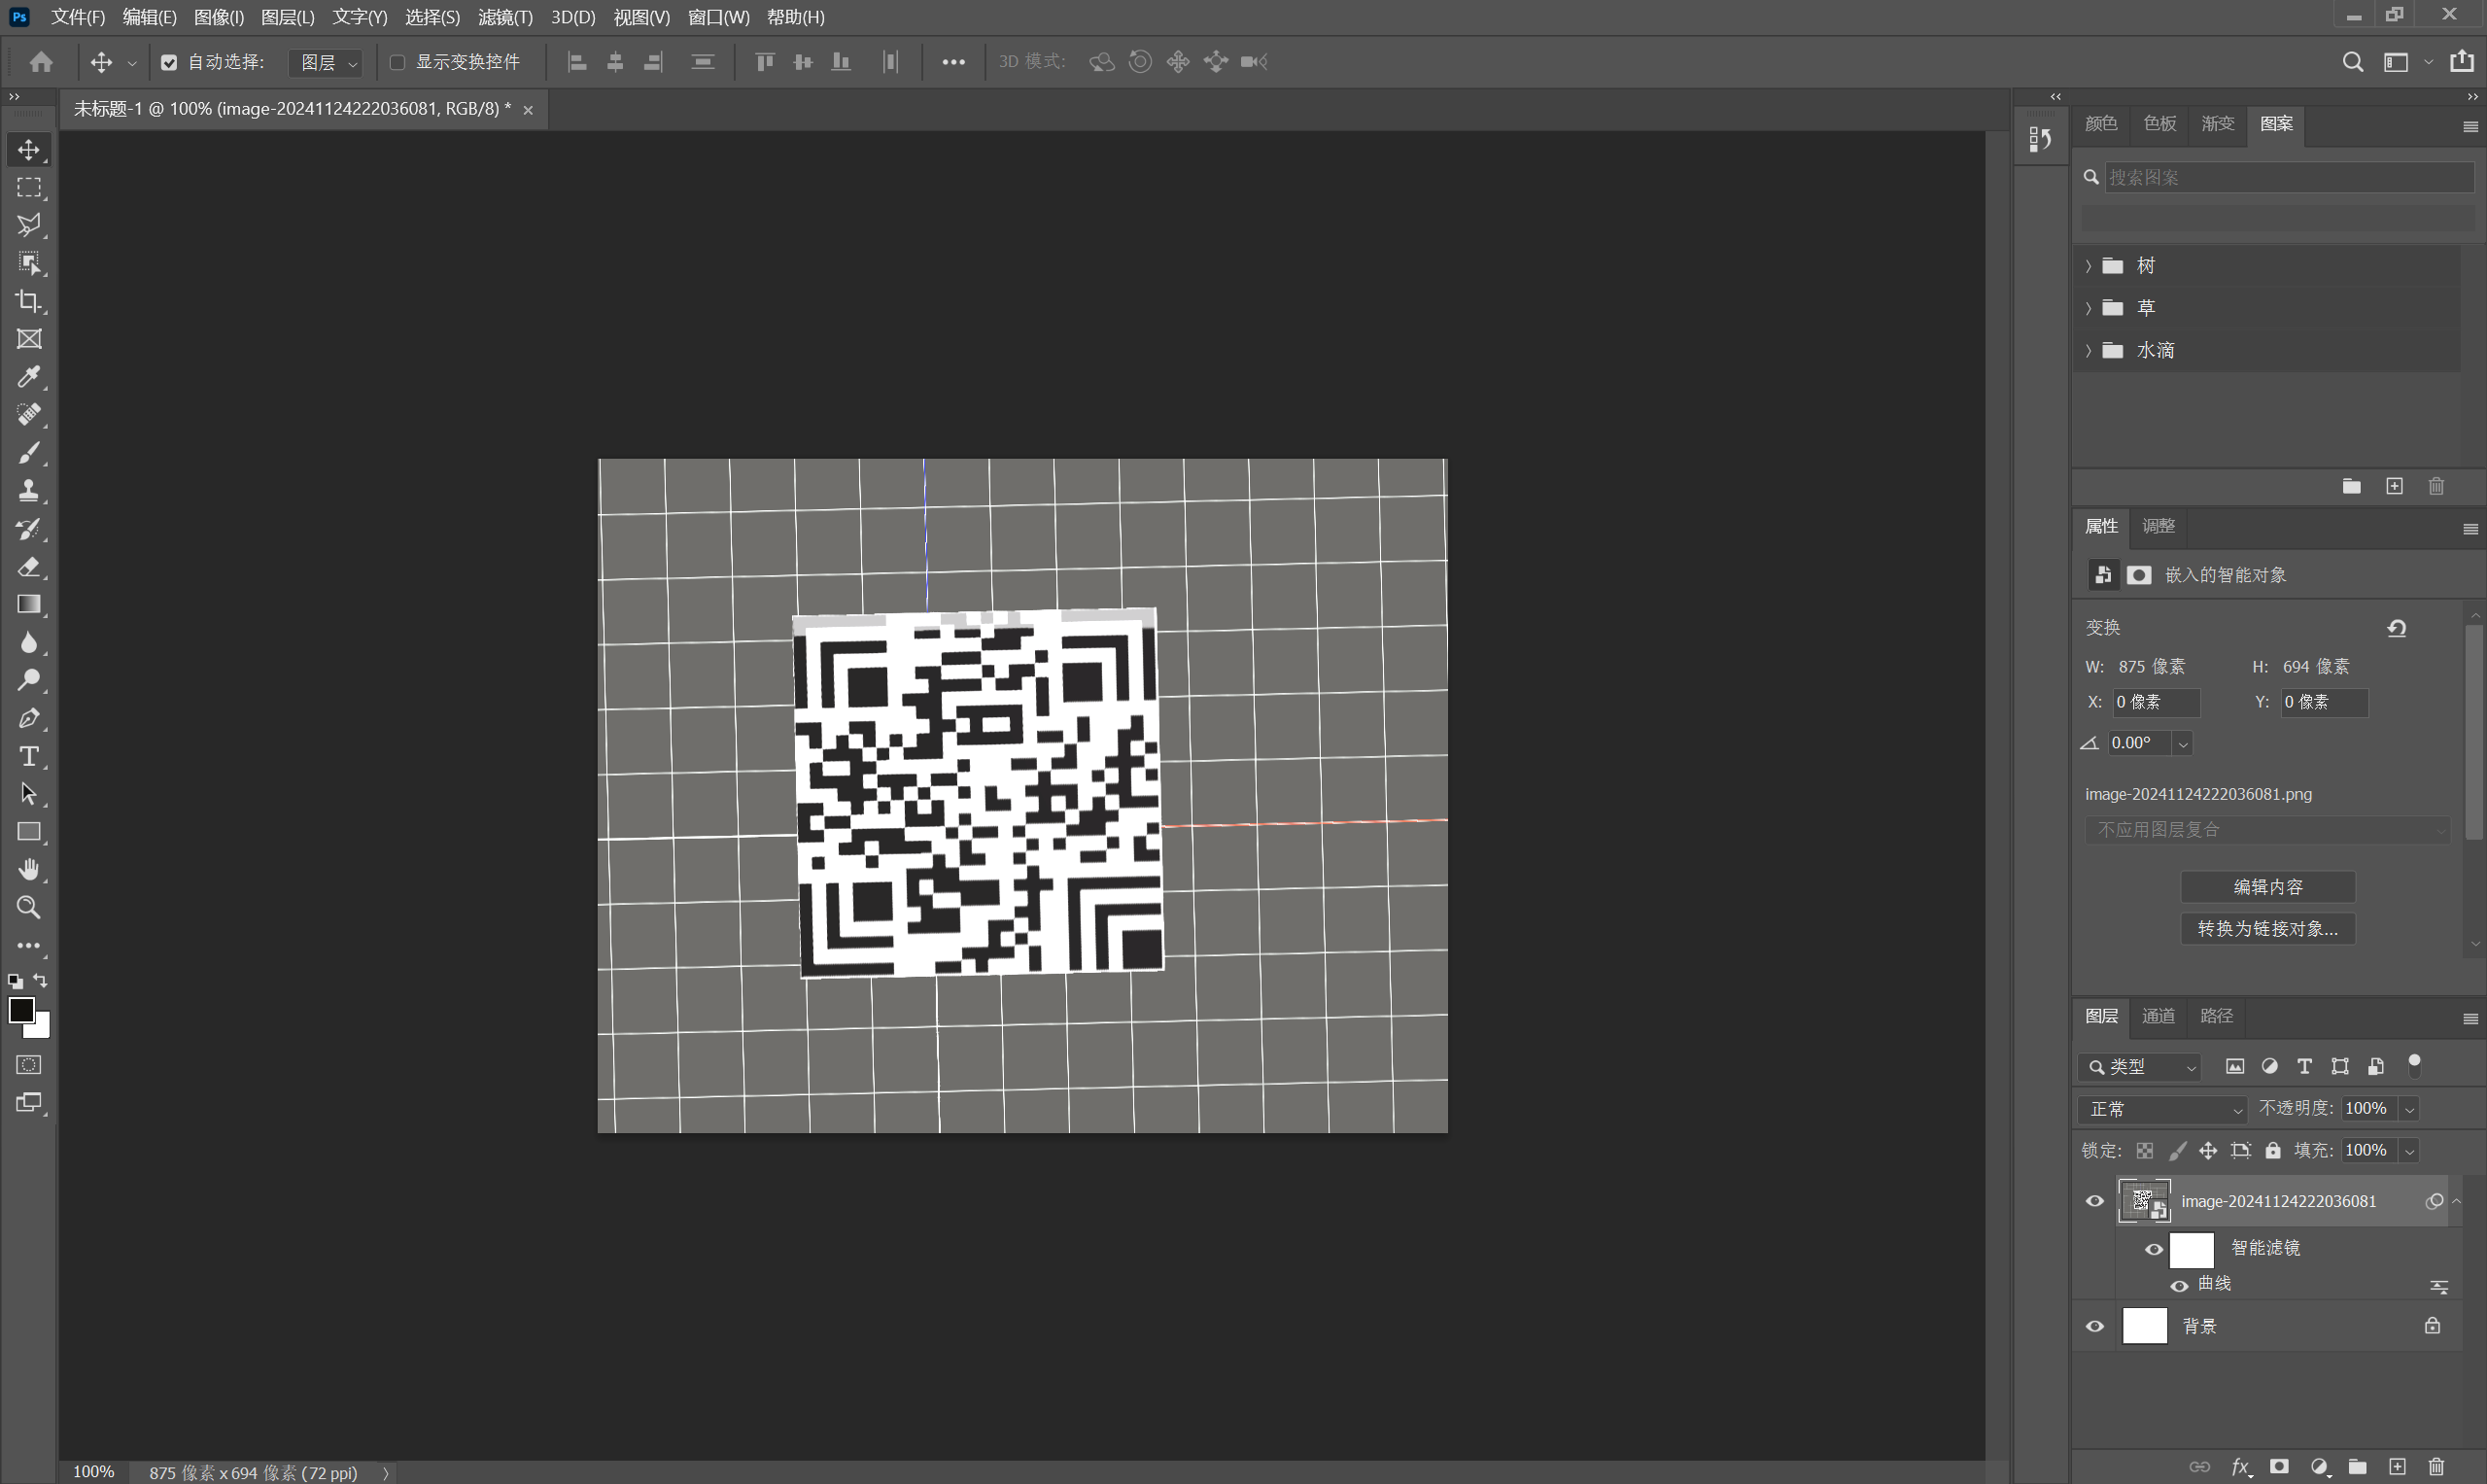Screen dimensions: 2487x1484
Task: Select the History Brush tool
Action: click(29, 529)
